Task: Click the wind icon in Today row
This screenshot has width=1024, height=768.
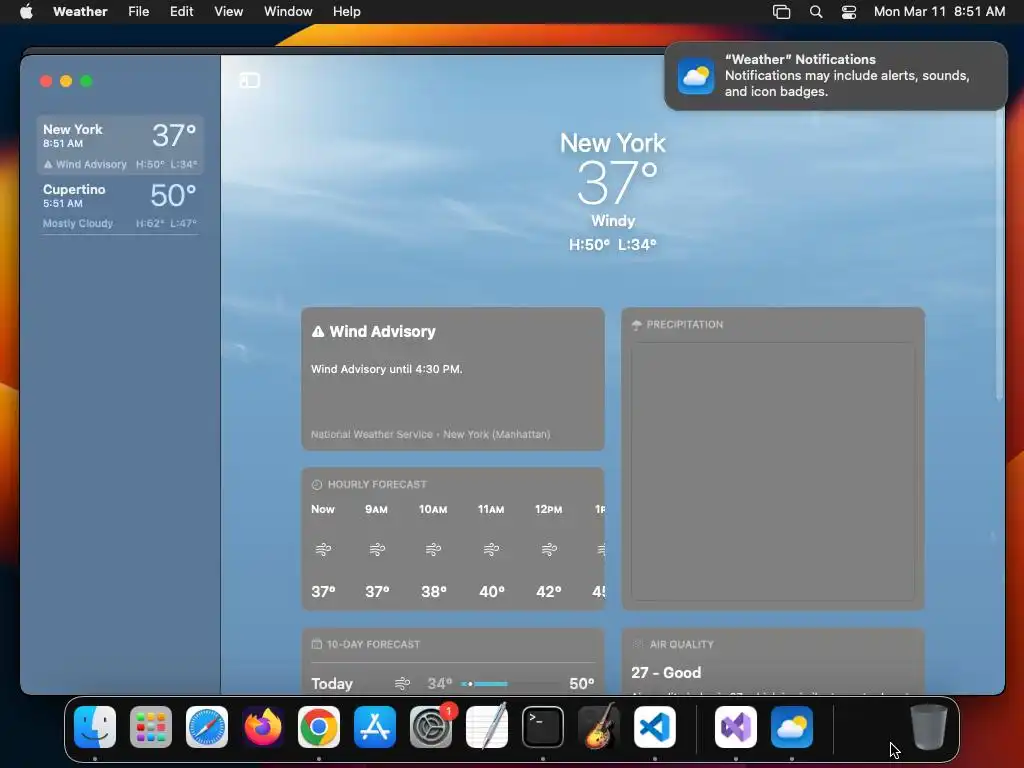Action: [402, 684]
